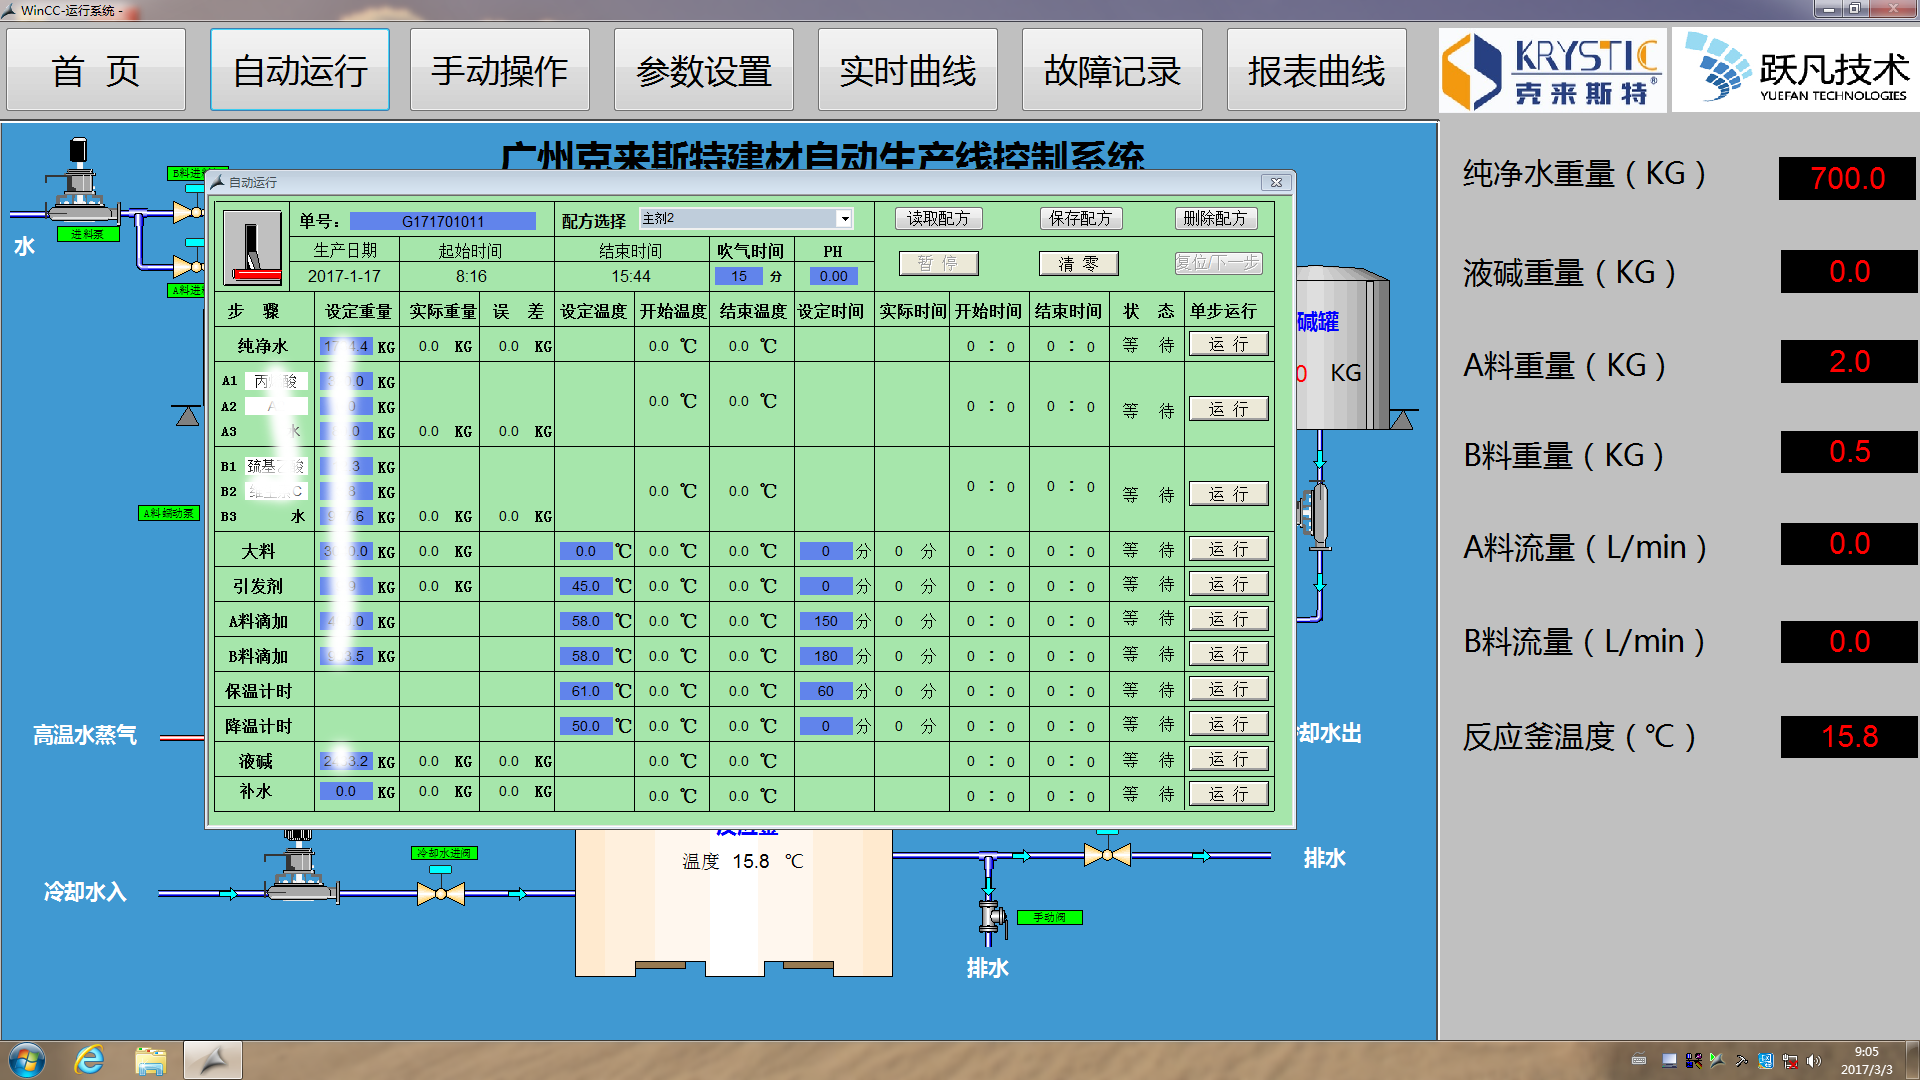This screenshot has height=1080, width=1920.
Task: Click the cooling water inlet pump icon
Action: pyautogui.click(x=298, y=868)
